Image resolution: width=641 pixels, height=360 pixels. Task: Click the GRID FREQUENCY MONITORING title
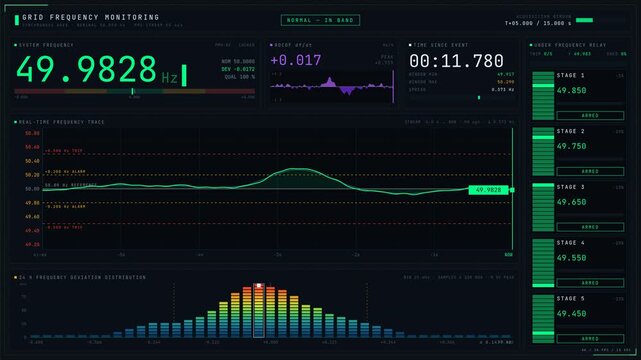(91, 17)
